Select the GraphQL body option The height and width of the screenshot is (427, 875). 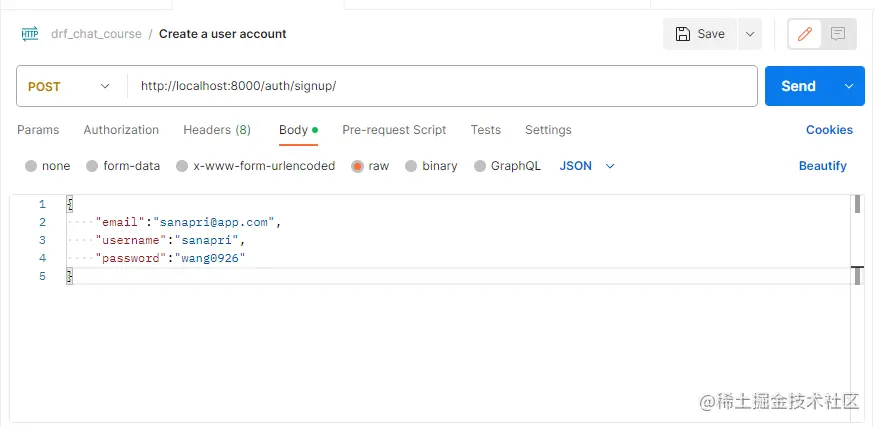tap(507, 166)
